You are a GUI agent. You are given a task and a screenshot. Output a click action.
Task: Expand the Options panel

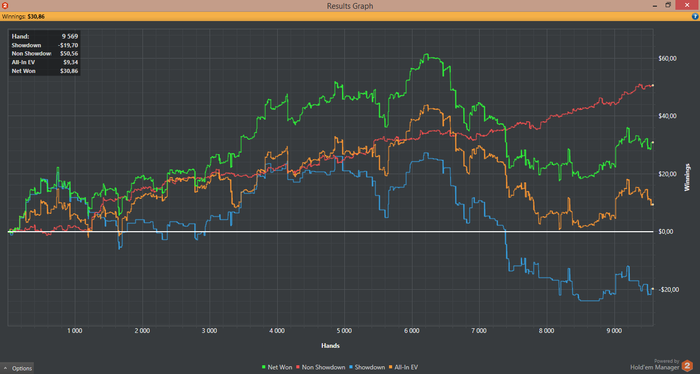tap(17, 368)
